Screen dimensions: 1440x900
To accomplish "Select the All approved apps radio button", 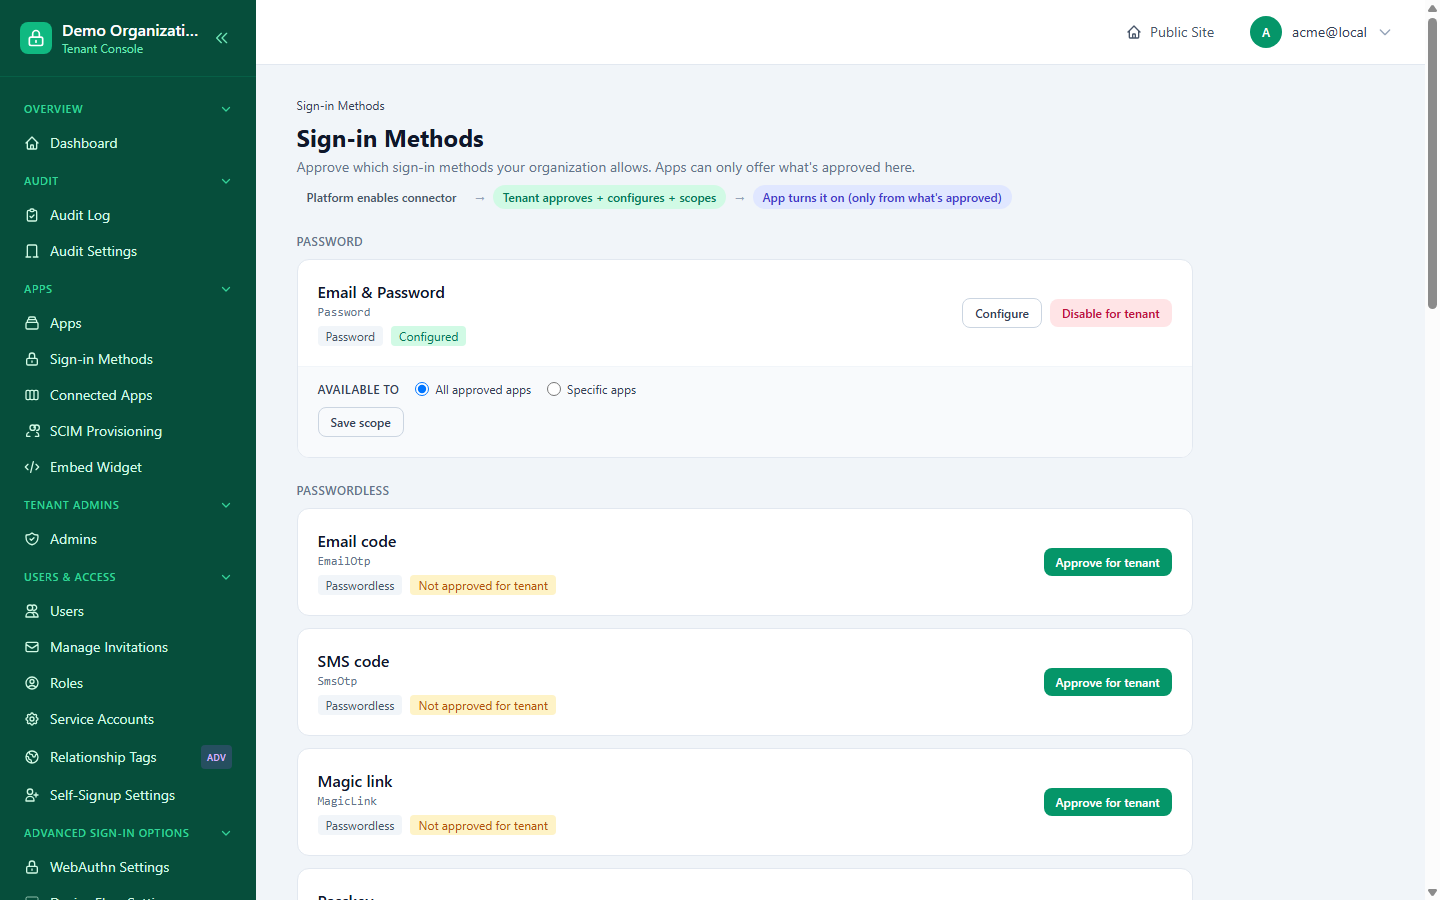I will tap(422, 389).
